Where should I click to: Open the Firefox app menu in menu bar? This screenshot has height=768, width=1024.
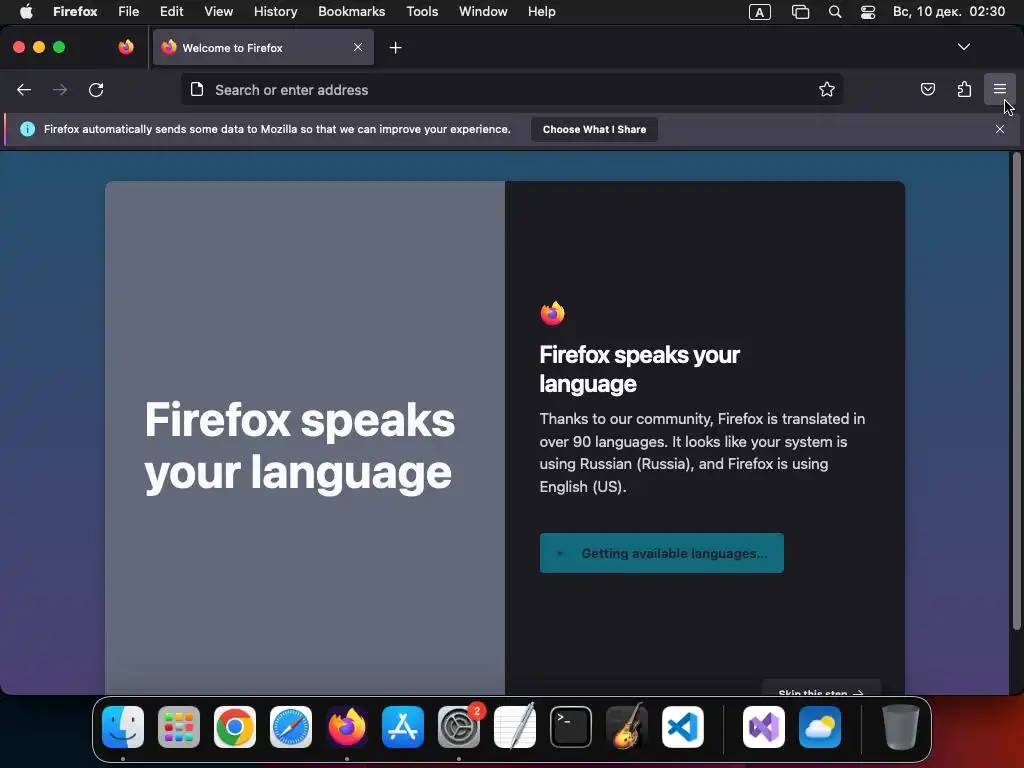(x=75, y=12)
